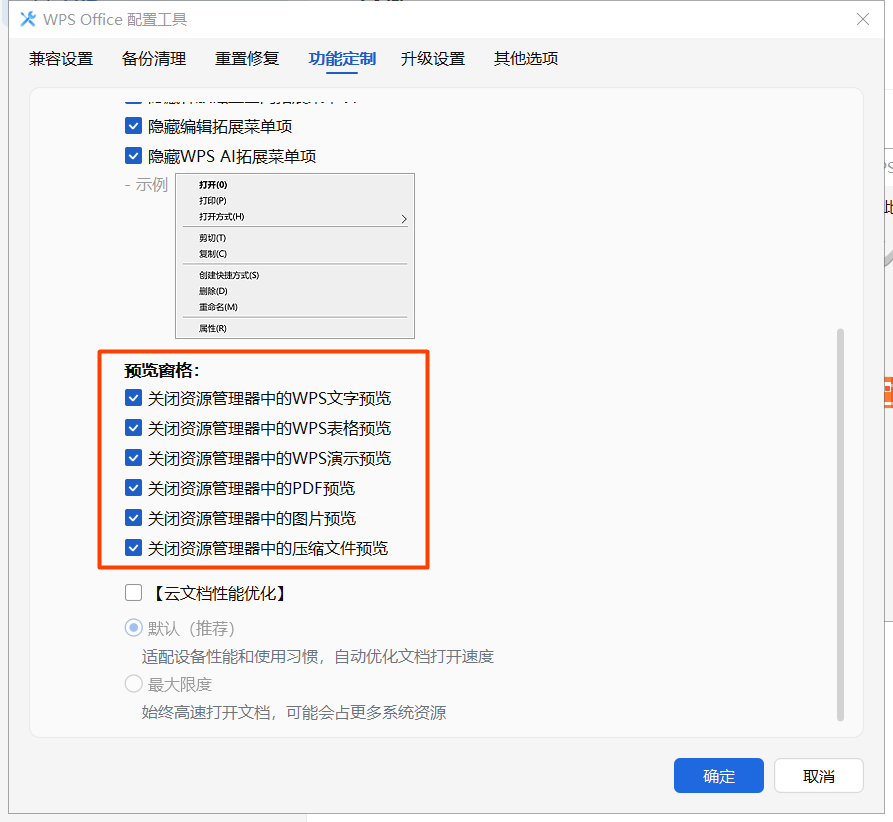This screenshot has width=893, height=822.
Task: Disable 关闭资源管理器中的压缩文件预览
Action: 133,548
